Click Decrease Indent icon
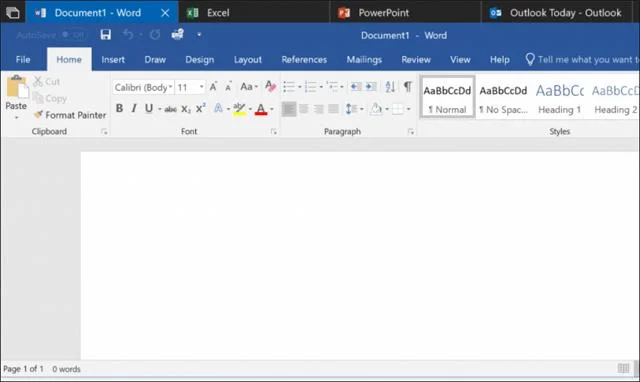Viewport: 640px width, 382px height. pos(356,87)
